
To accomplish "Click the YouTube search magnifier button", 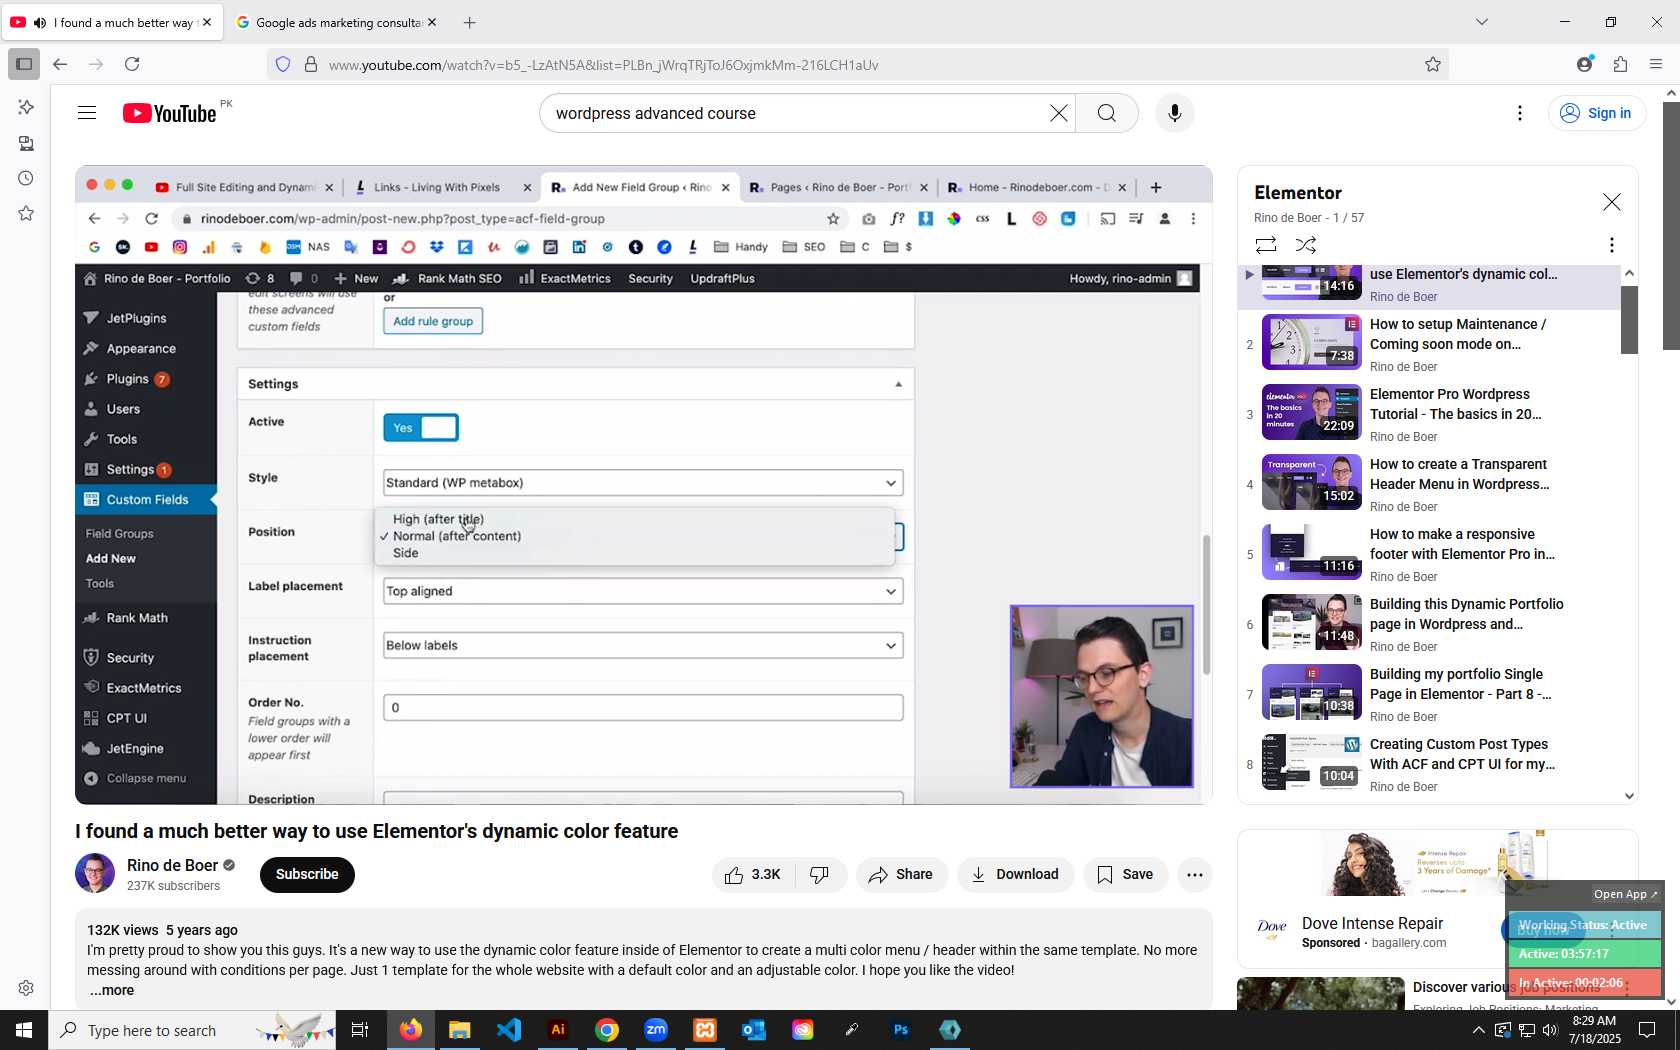I will 1106,113.
